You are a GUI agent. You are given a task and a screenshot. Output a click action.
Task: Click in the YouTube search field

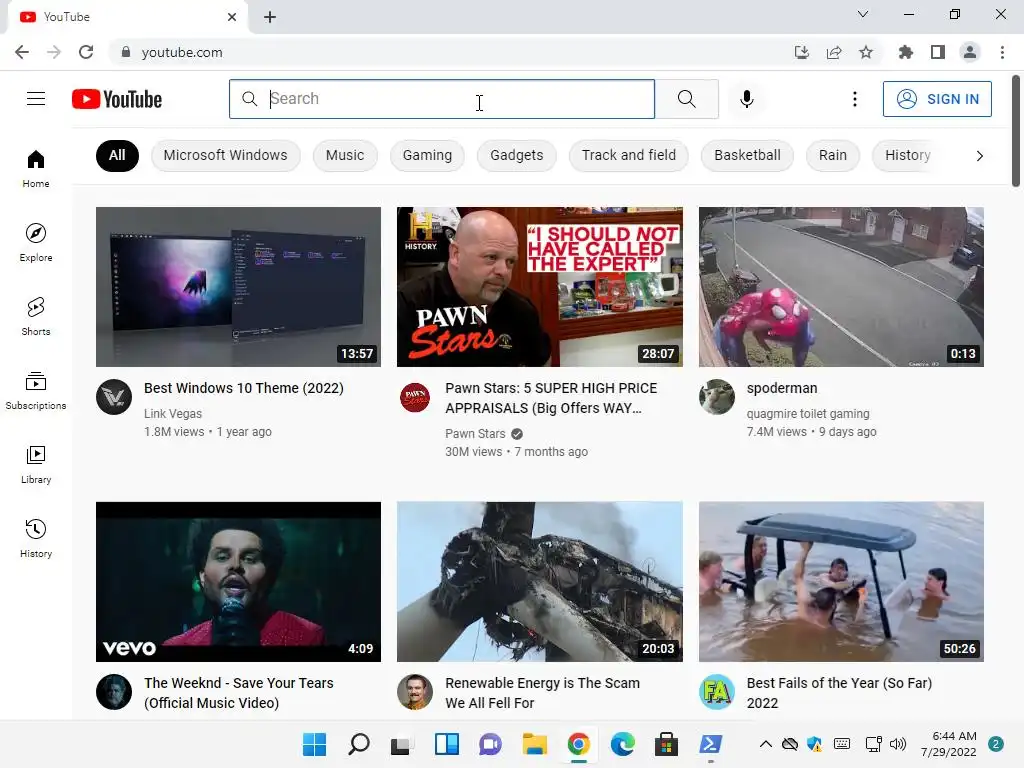[x=441, y=99]
